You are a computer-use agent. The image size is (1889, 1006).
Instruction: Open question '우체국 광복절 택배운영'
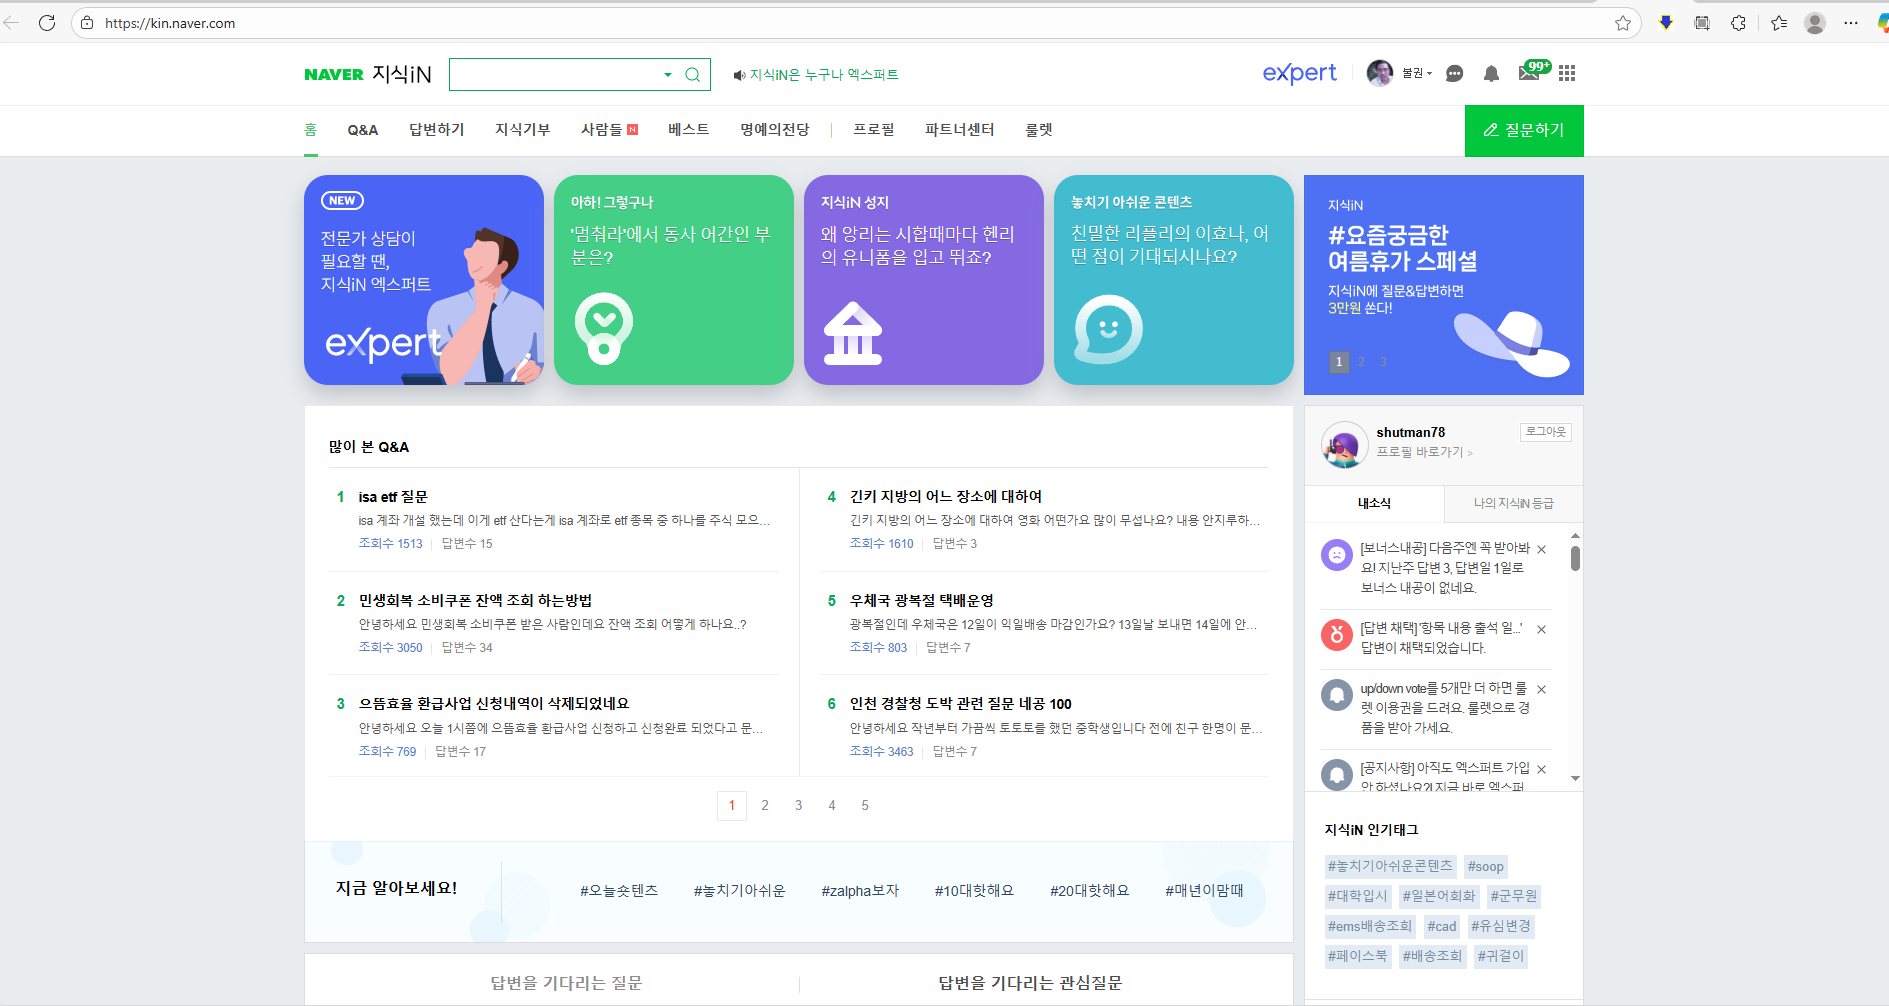coord(922,600)
